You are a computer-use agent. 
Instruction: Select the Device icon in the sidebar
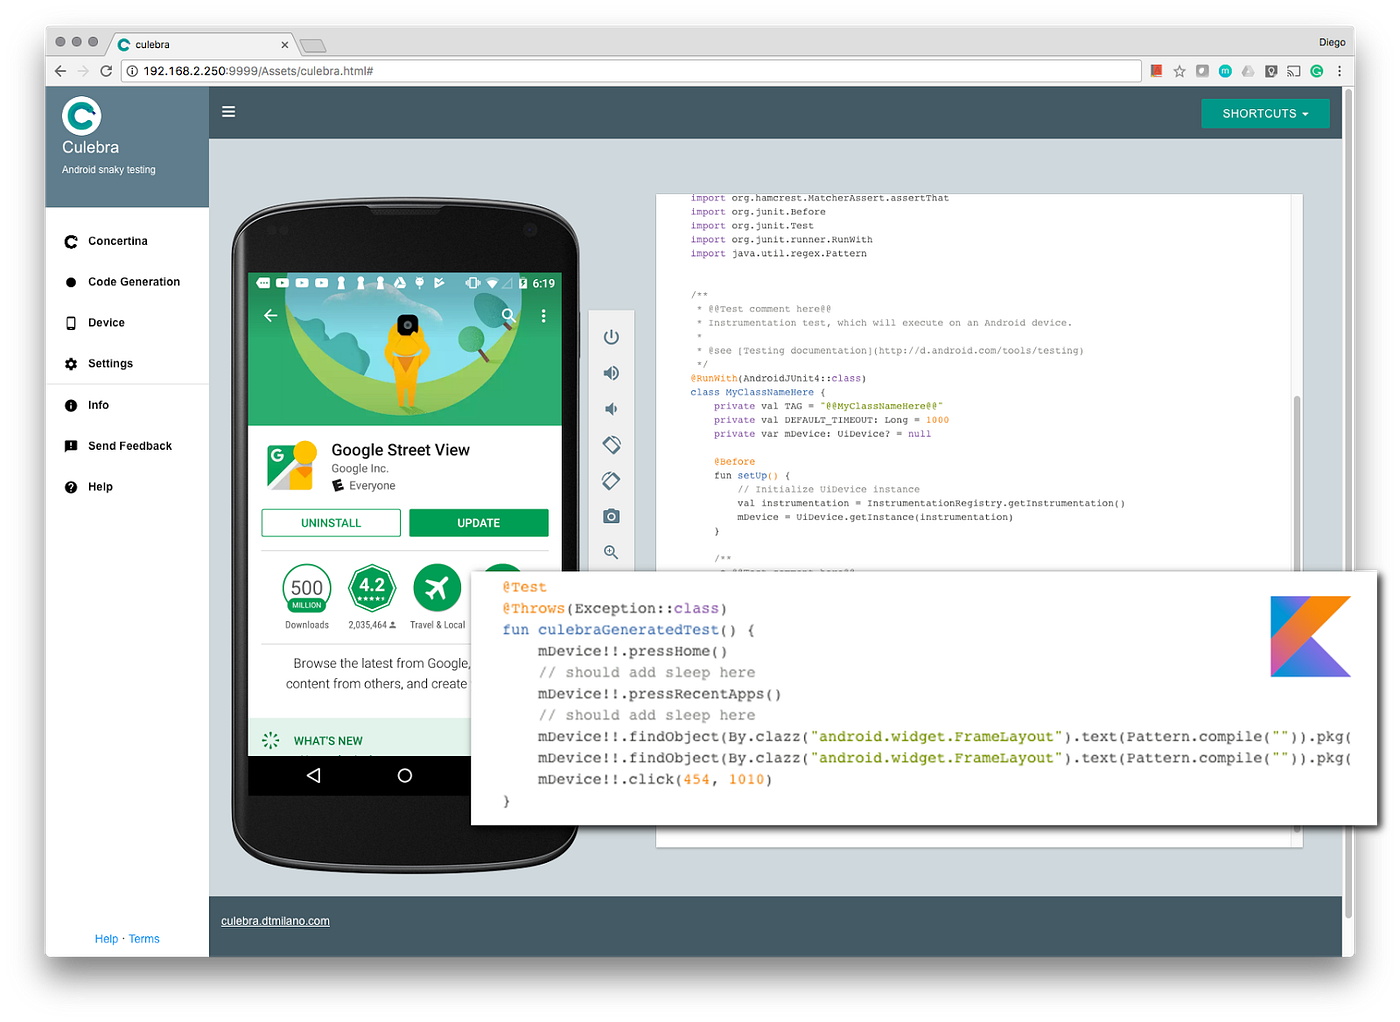71,322
